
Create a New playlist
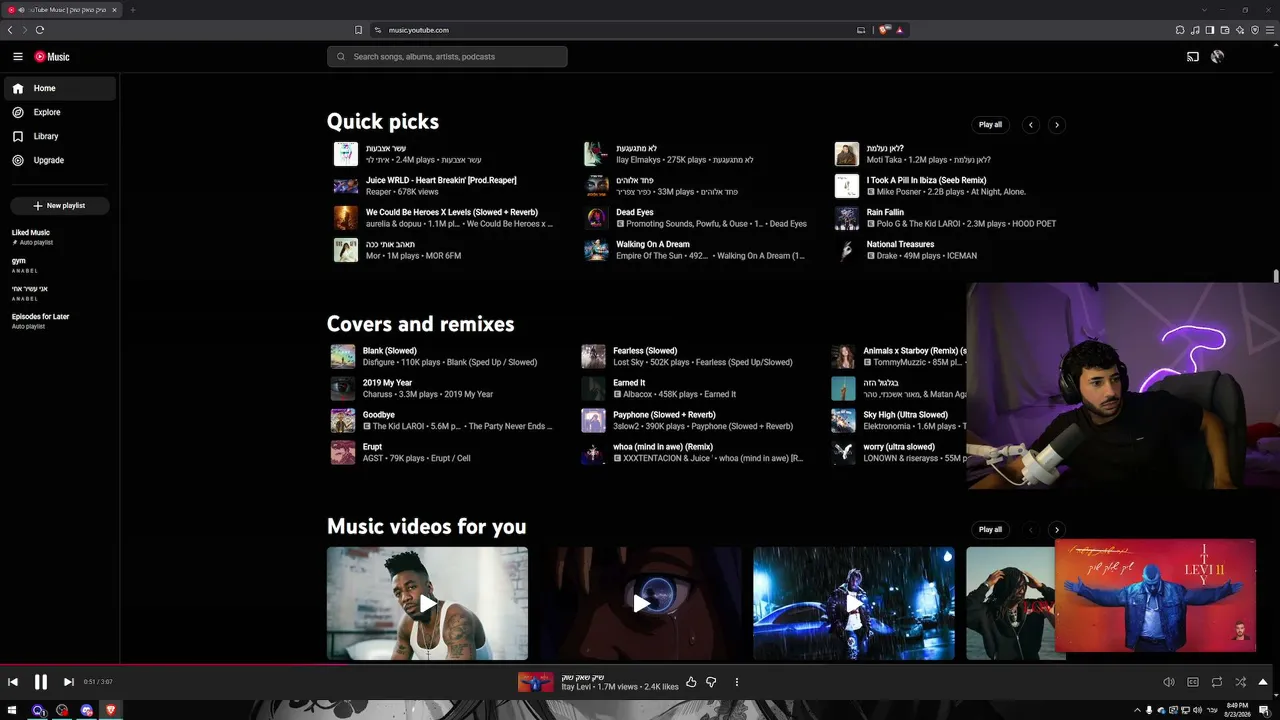(x=60, y=206)
